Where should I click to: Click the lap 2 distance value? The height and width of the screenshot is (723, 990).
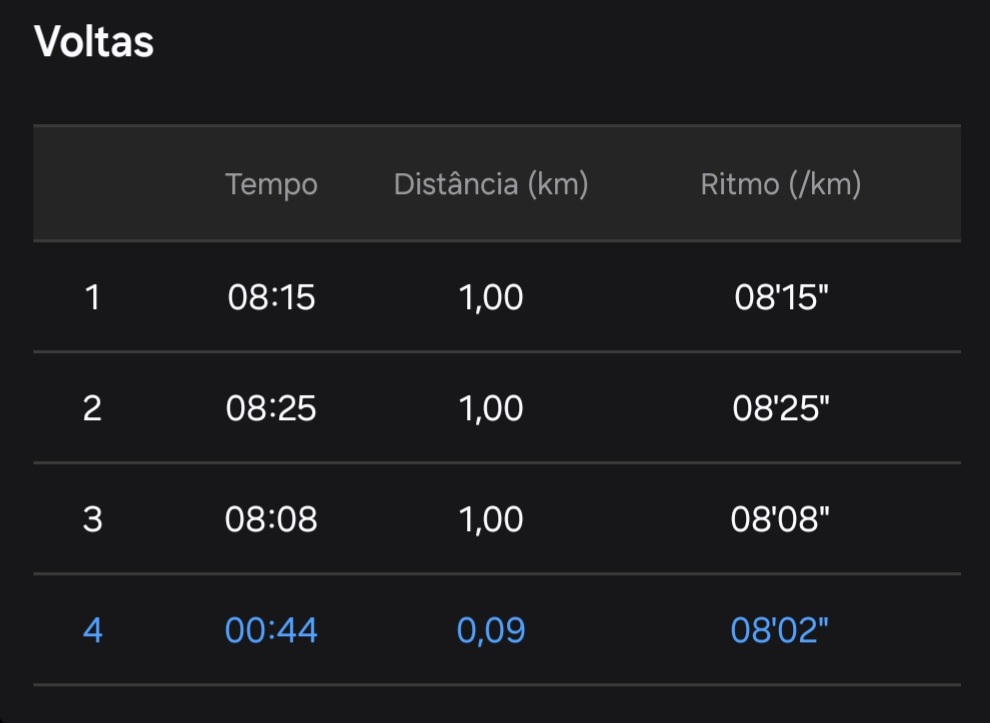pyautogui.click(x=491, y=408)
